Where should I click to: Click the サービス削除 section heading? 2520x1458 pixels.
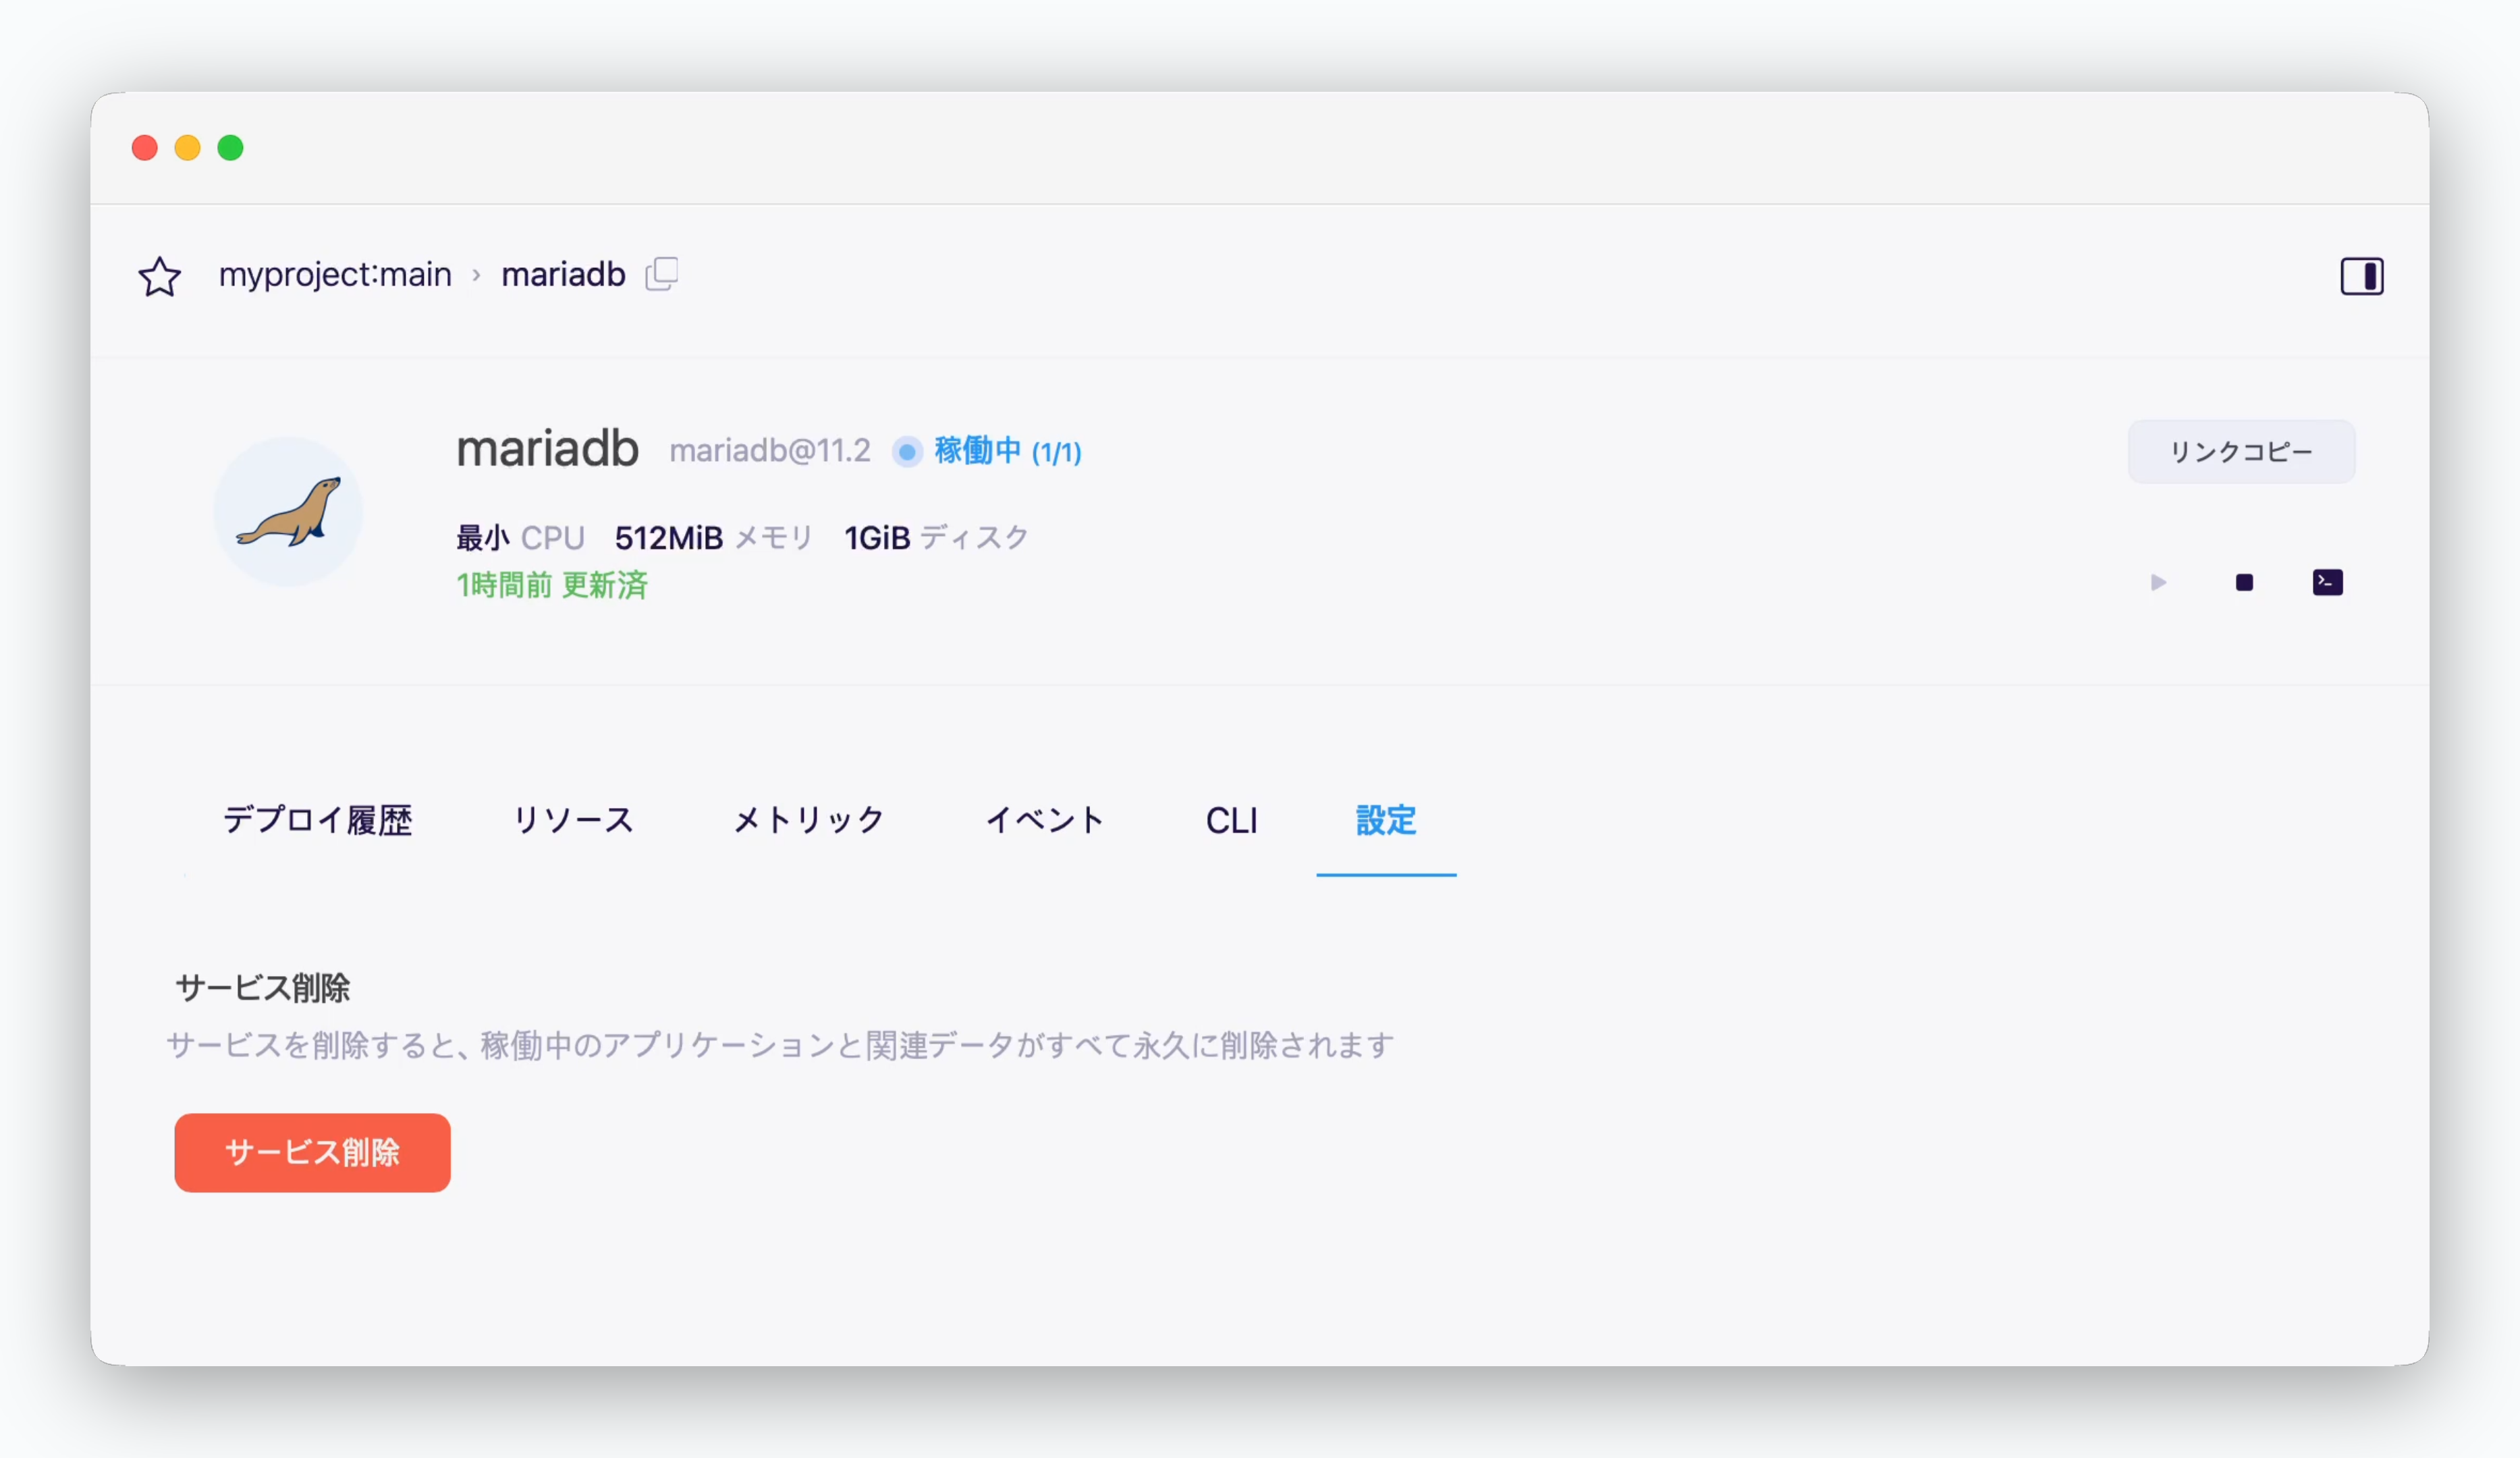pos(263,988)
